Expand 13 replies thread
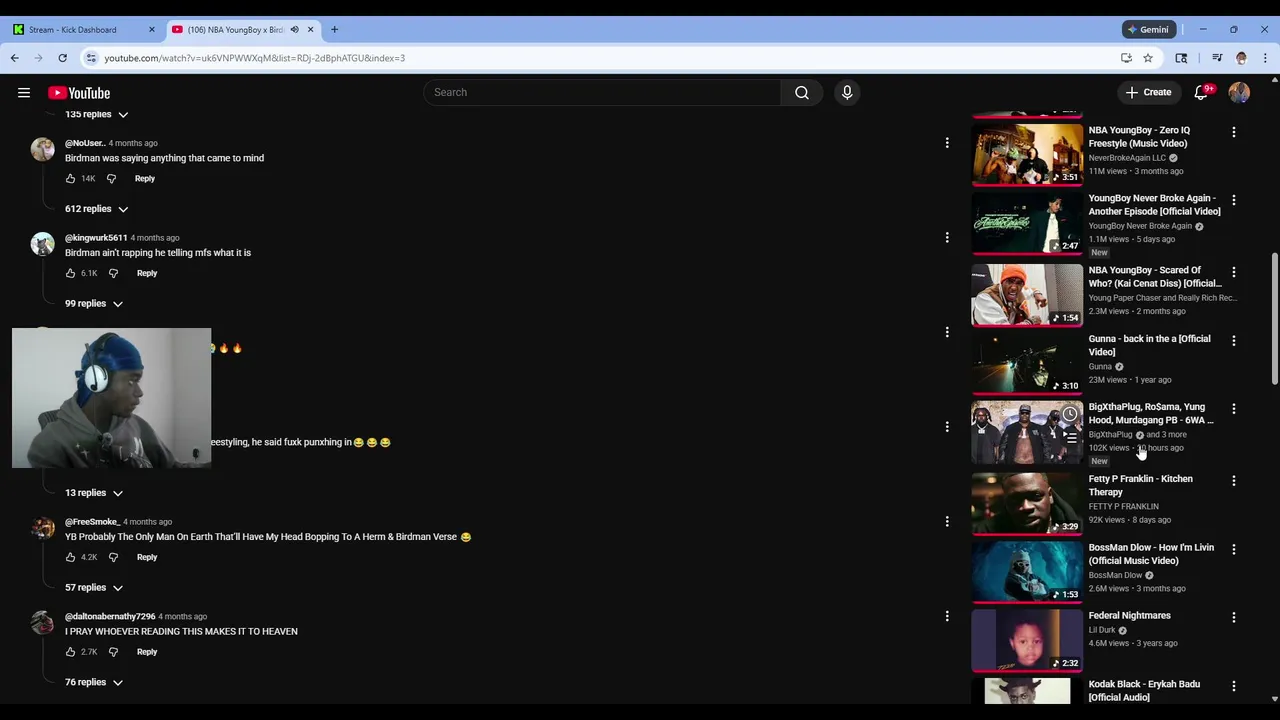This screenshot has height=720, width=1280. [94, 493]
